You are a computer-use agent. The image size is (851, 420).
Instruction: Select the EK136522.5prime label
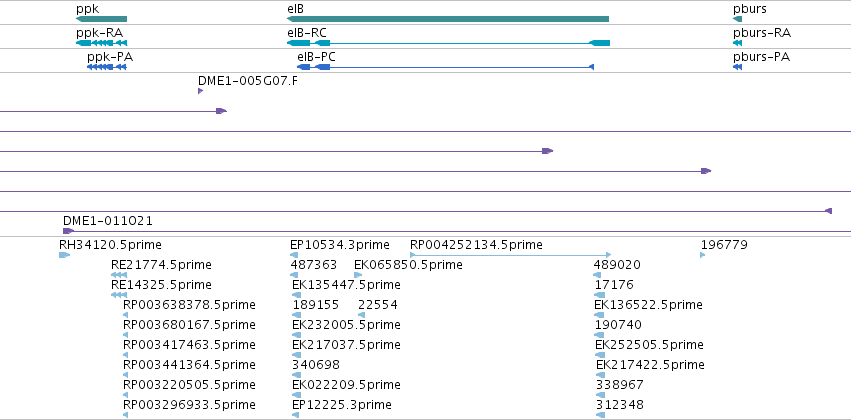pos(649,305)
